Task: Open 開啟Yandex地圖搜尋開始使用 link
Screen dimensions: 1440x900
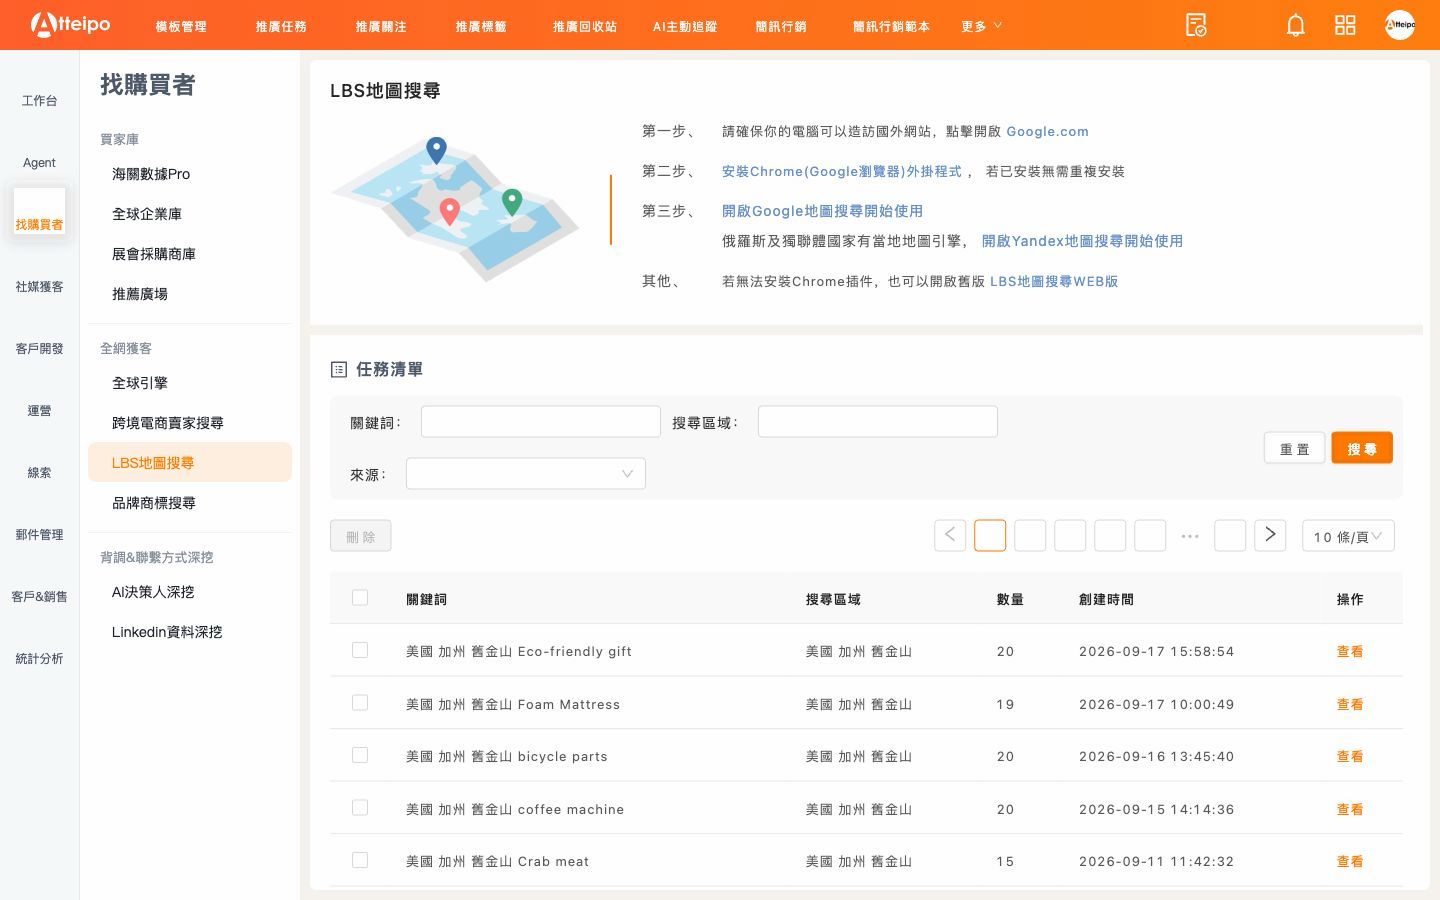Action: click(x=1082, y=241)
